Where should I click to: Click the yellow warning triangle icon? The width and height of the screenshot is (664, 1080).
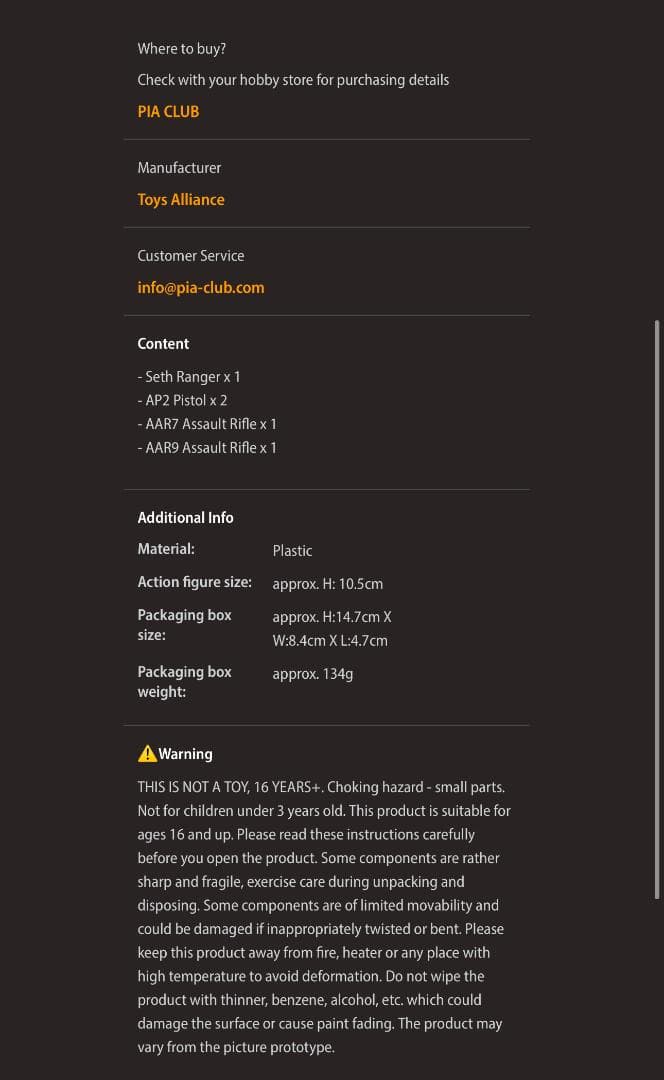tap(147, 754)
